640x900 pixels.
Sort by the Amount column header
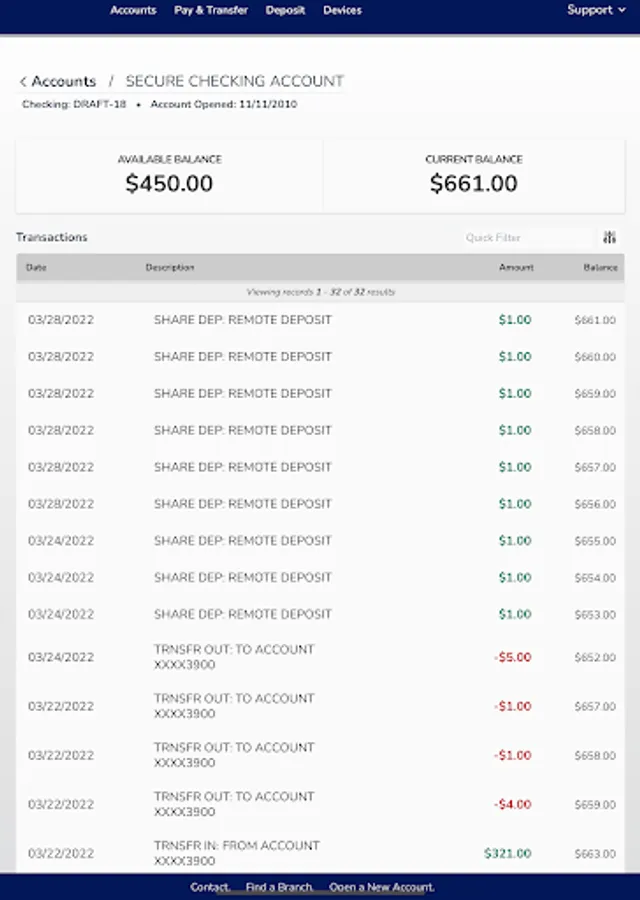(x=517, y=268)
